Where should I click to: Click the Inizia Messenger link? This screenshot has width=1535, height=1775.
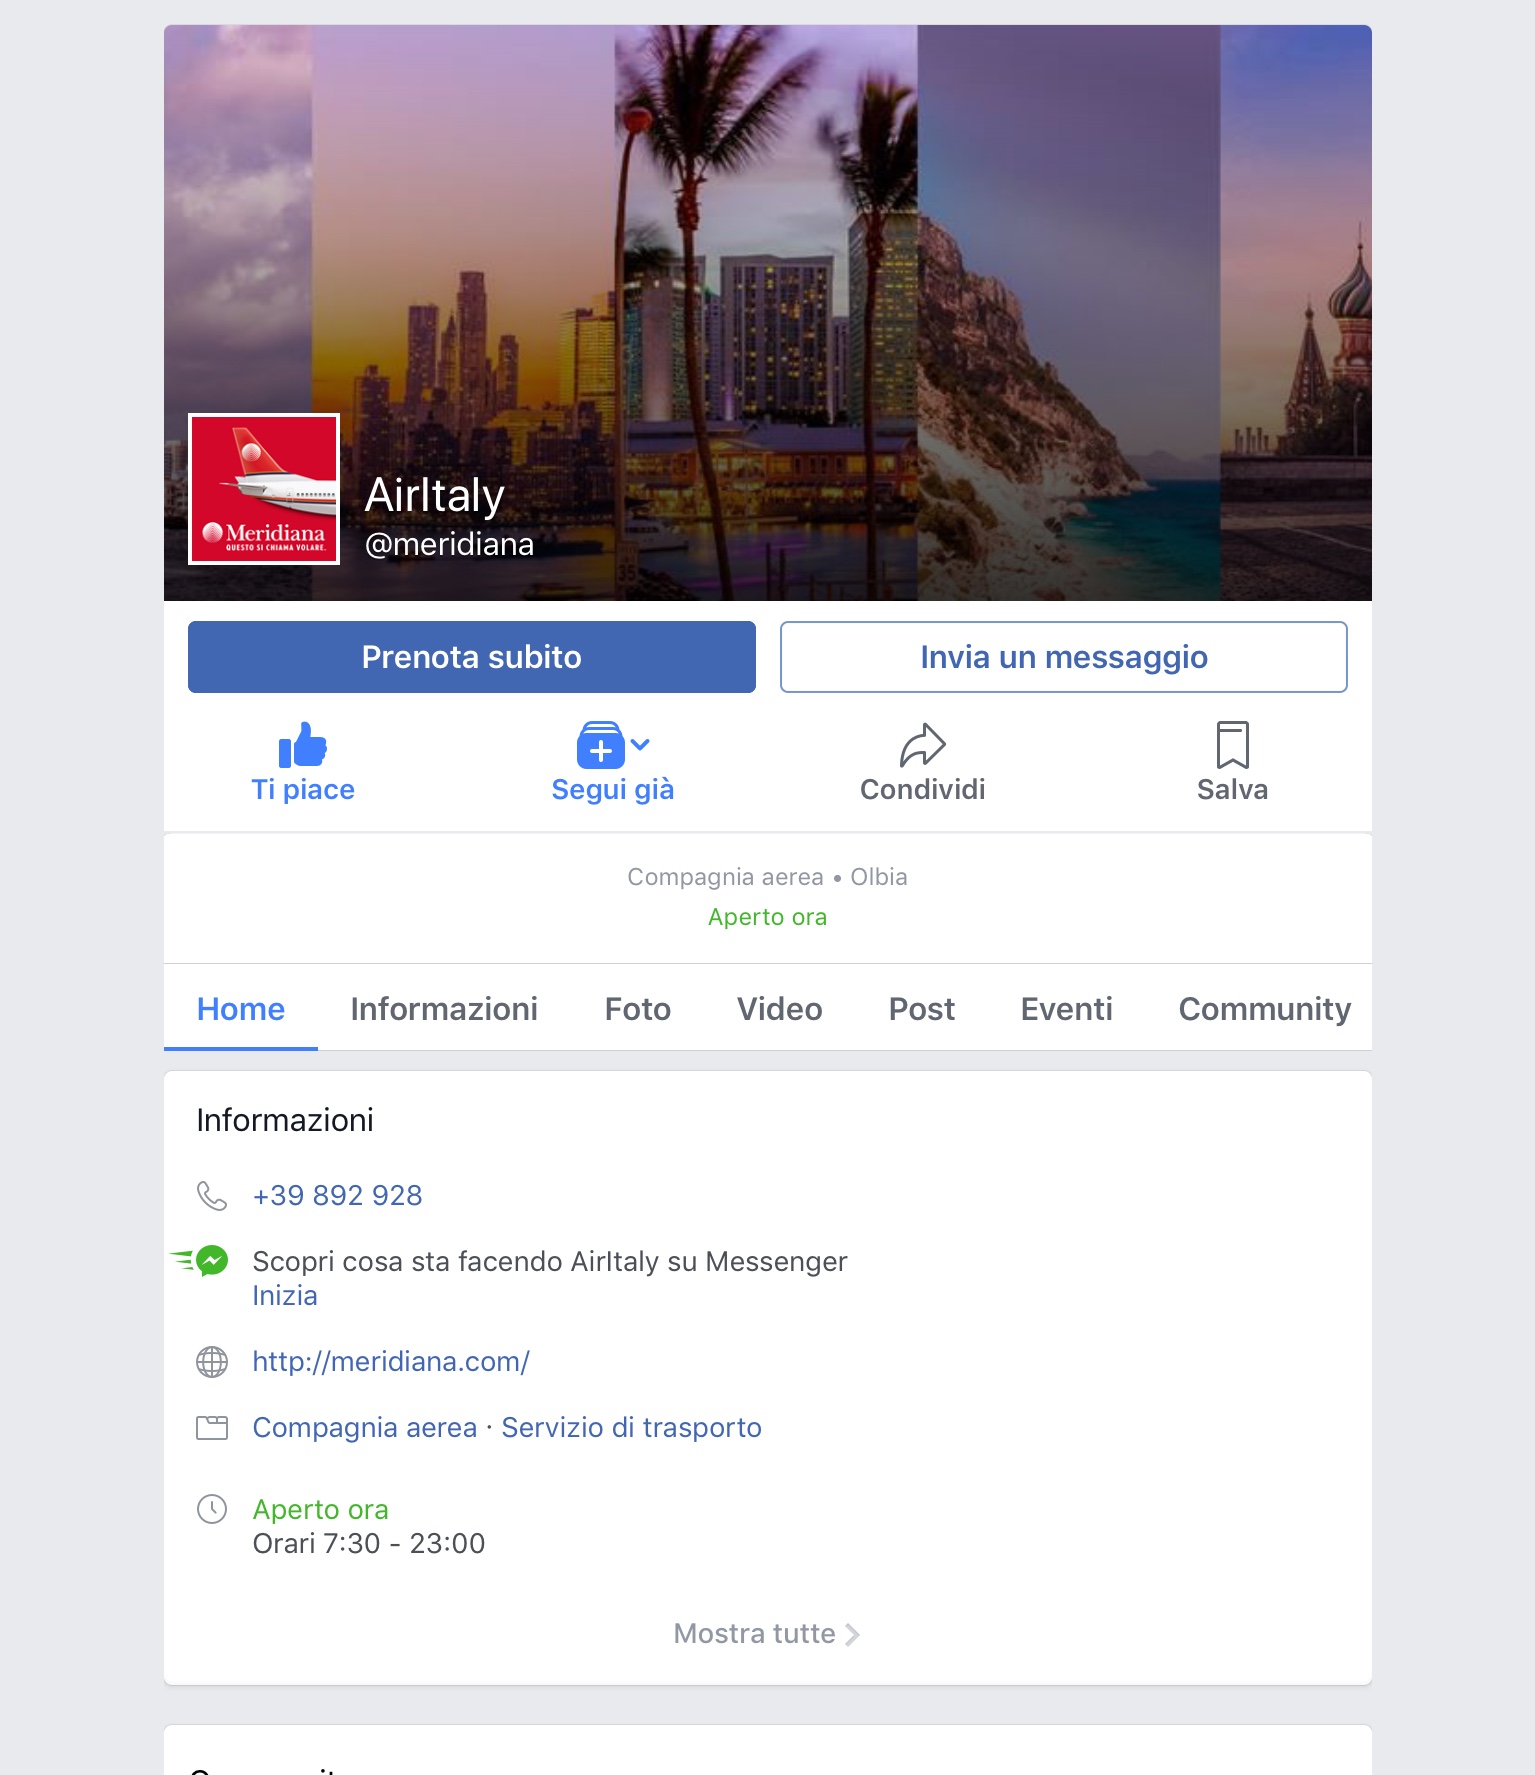pyautogui.click(x=285, y=1295)
